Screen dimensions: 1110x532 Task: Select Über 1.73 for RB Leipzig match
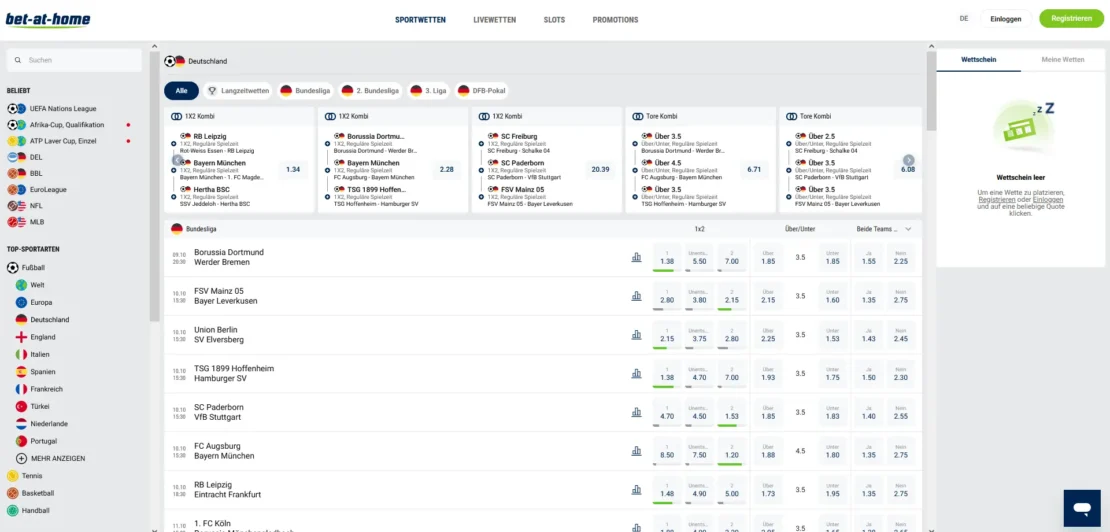768,490
